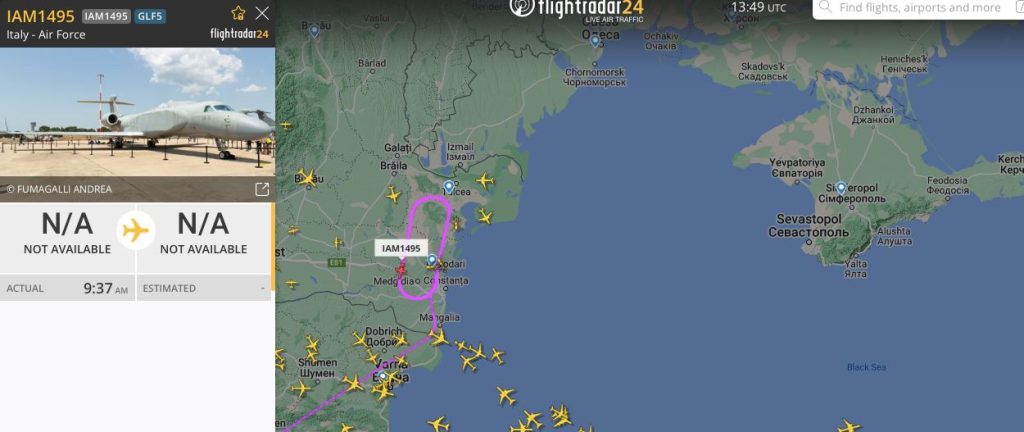1024x432 pixels.
Task: Click the search magnifier icon
Action: [825, 7]
